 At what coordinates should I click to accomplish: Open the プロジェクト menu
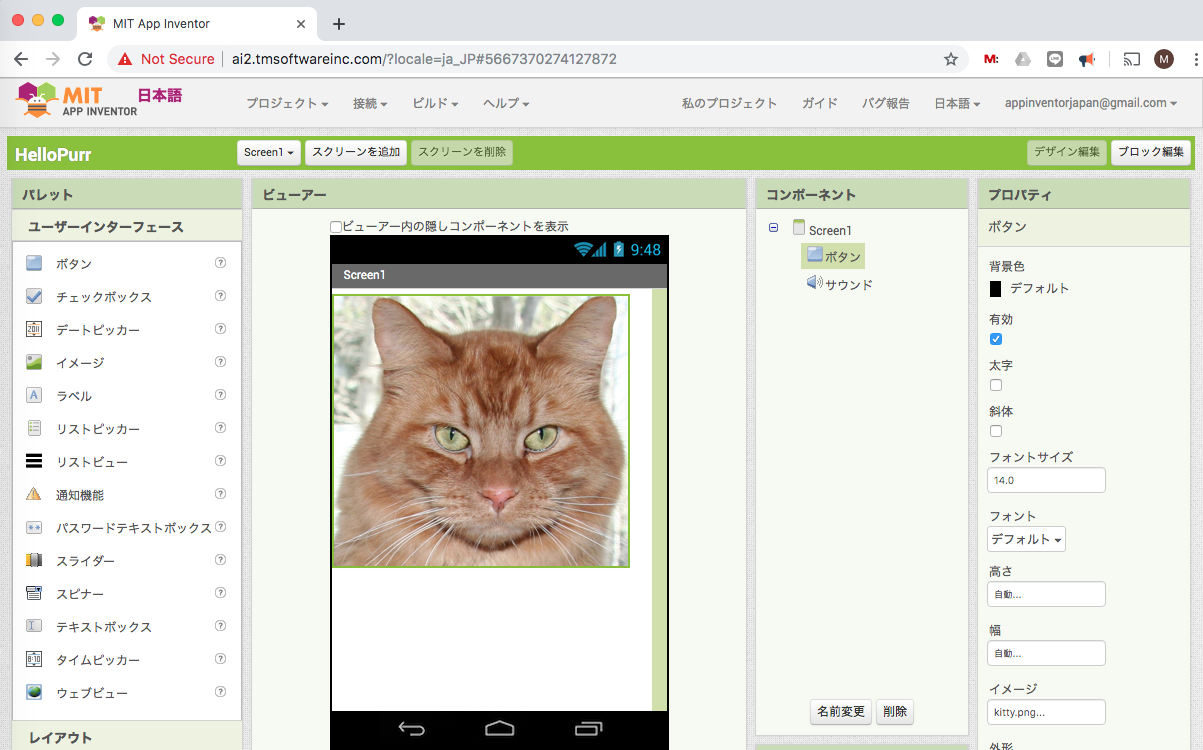[286, 103]
